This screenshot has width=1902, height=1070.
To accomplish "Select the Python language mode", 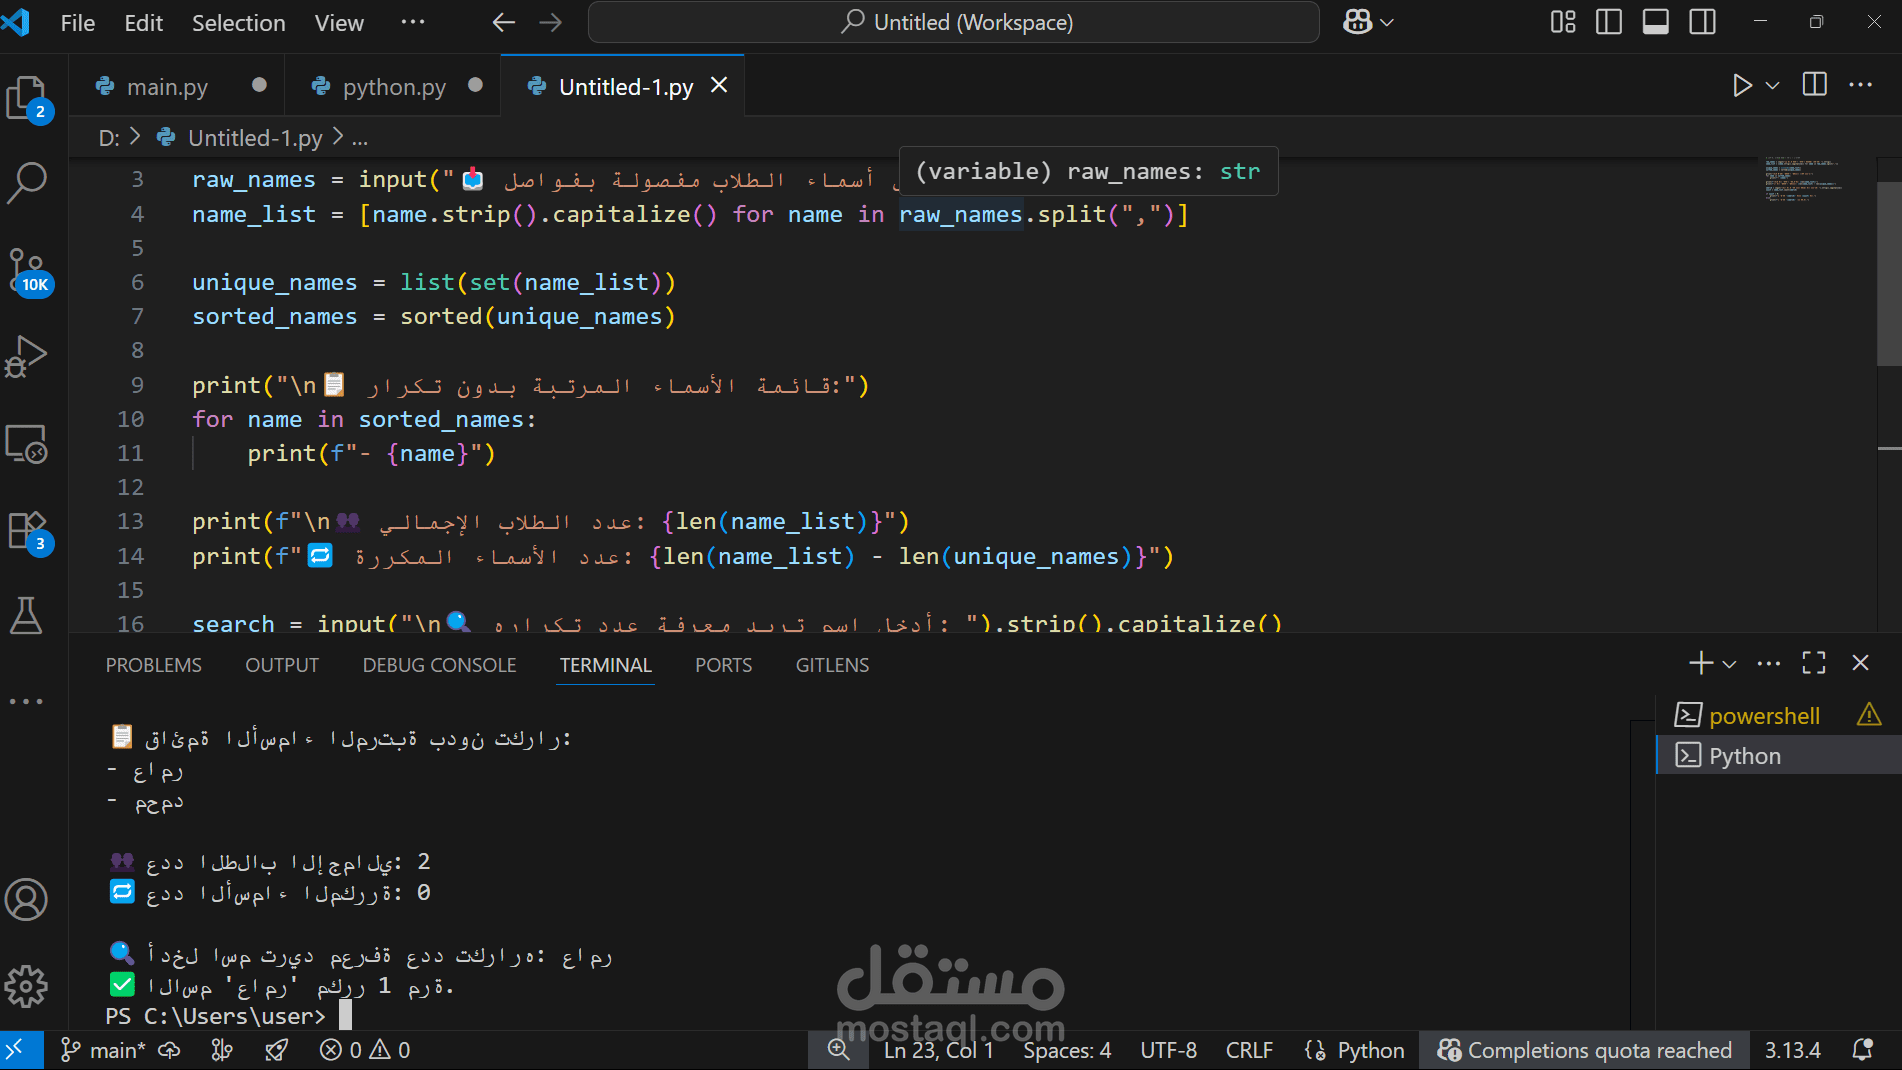I will tap(1371, 1050).
